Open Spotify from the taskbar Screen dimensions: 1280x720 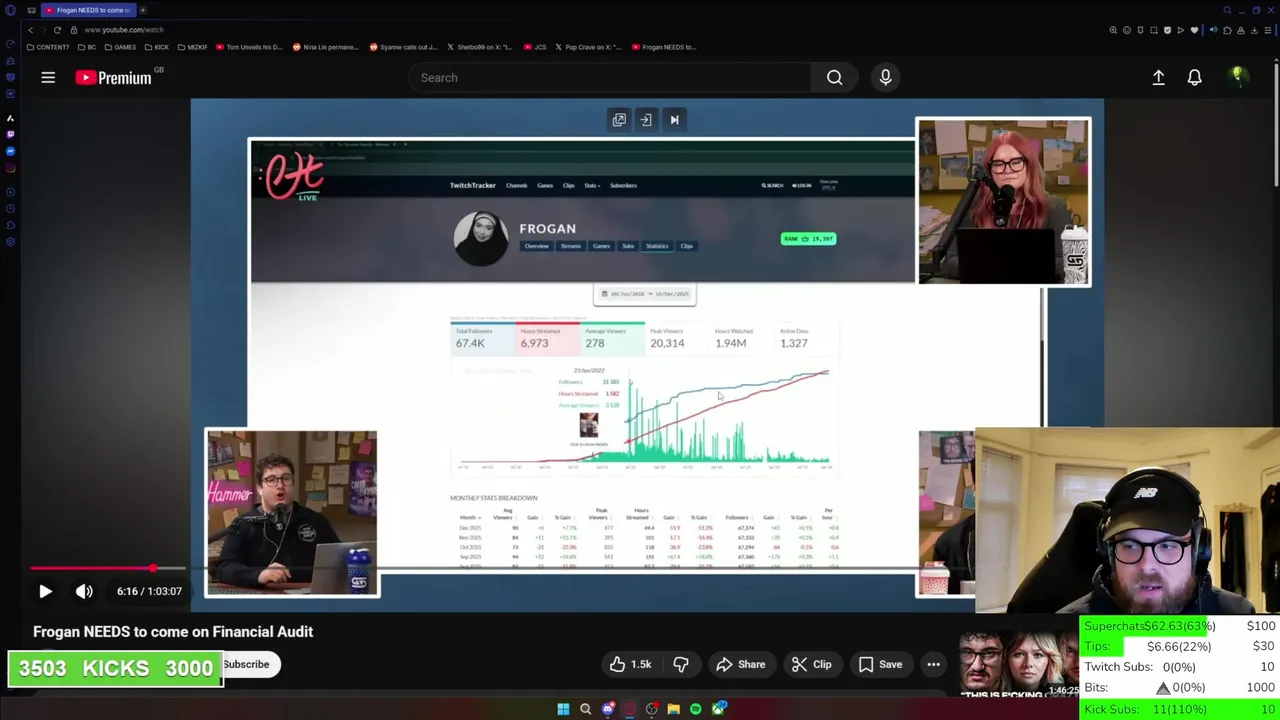[x=695, y=709]
